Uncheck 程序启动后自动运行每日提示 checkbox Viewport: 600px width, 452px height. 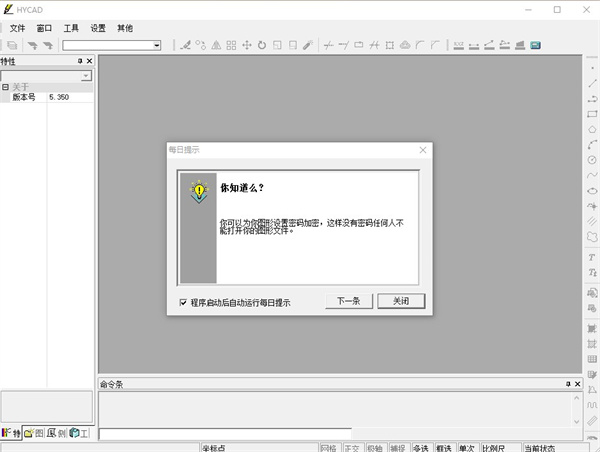click(x=183, y=303)
